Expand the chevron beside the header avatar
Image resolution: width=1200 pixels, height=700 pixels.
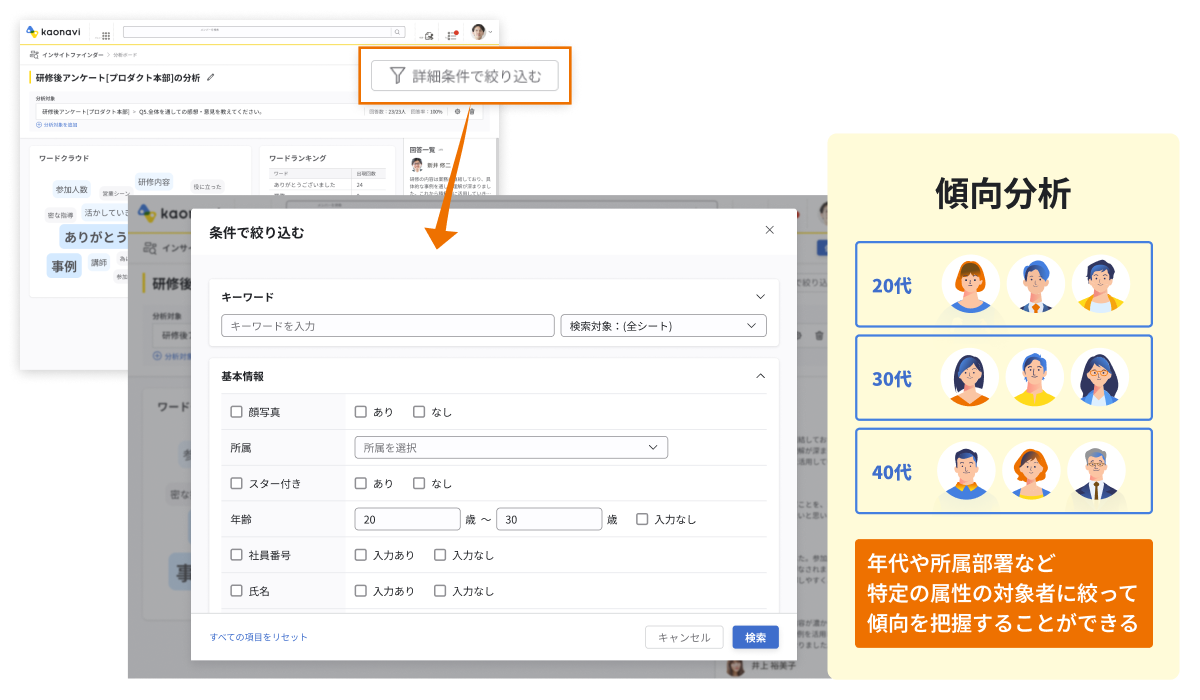point(490,33)
